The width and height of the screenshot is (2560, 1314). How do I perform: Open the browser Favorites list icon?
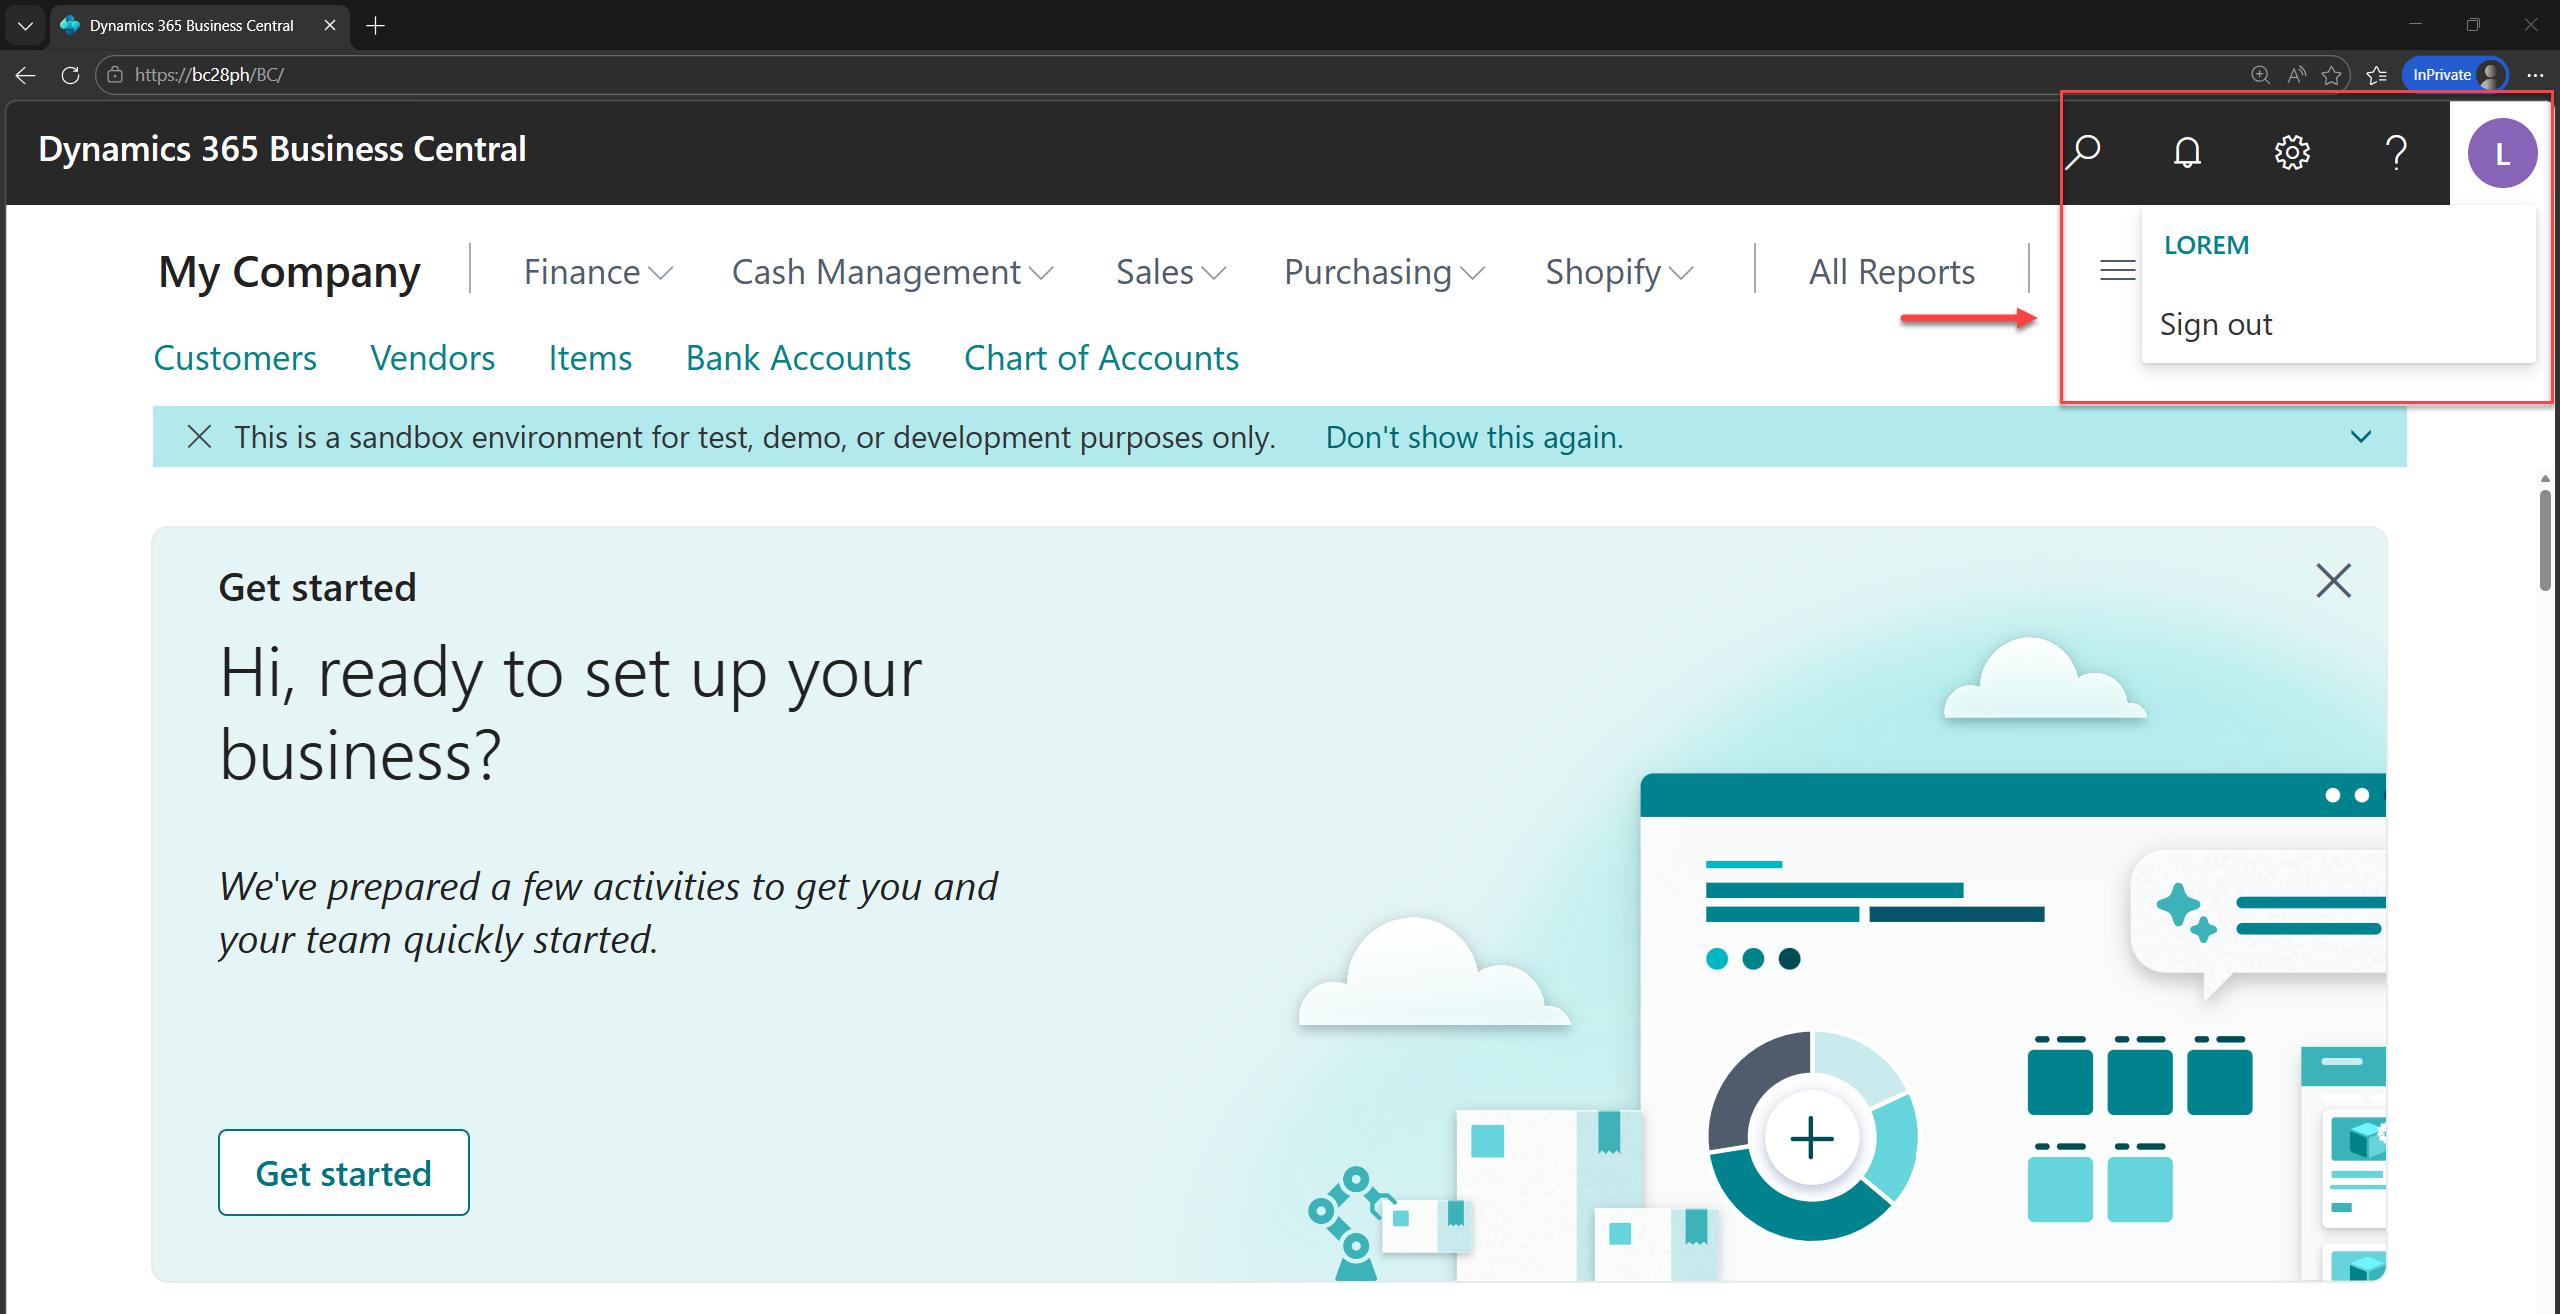[2377, 75]
